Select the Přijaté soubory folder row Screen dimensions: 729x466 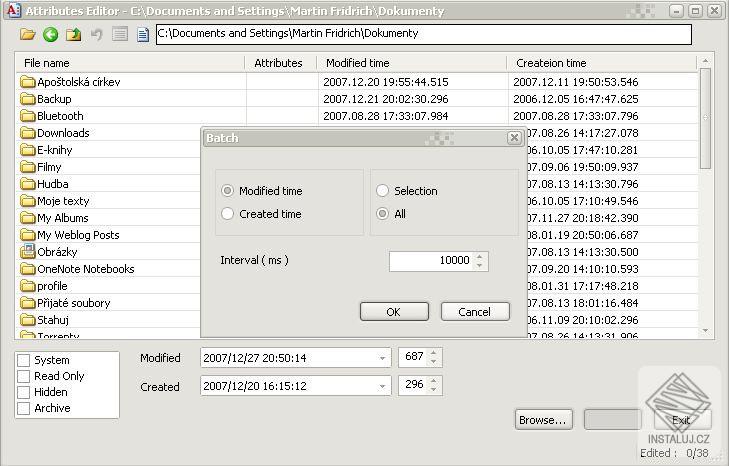110,303
